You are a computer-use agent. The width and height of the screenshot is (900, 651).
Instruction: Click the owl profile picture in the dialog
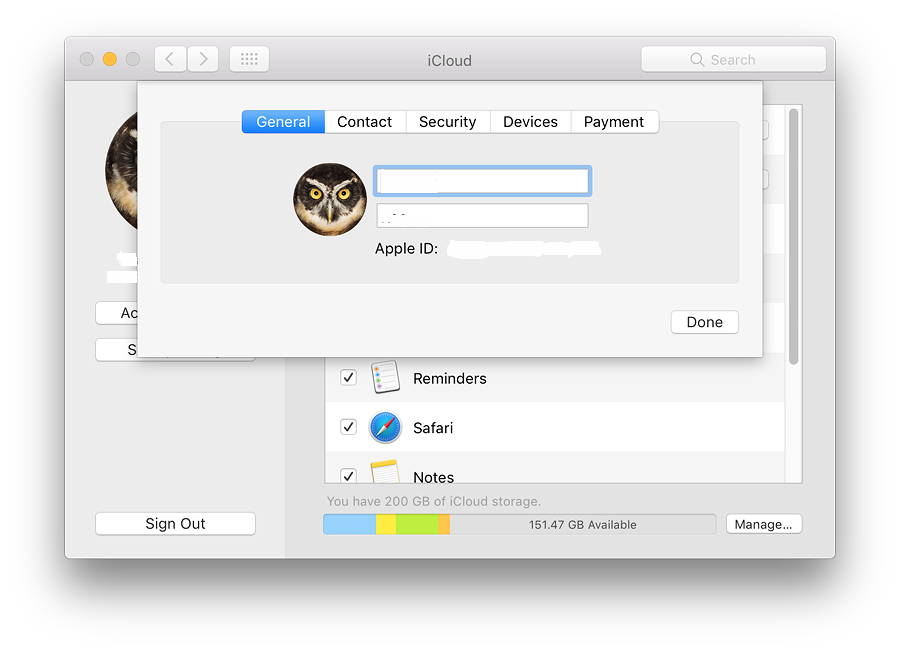329,199
